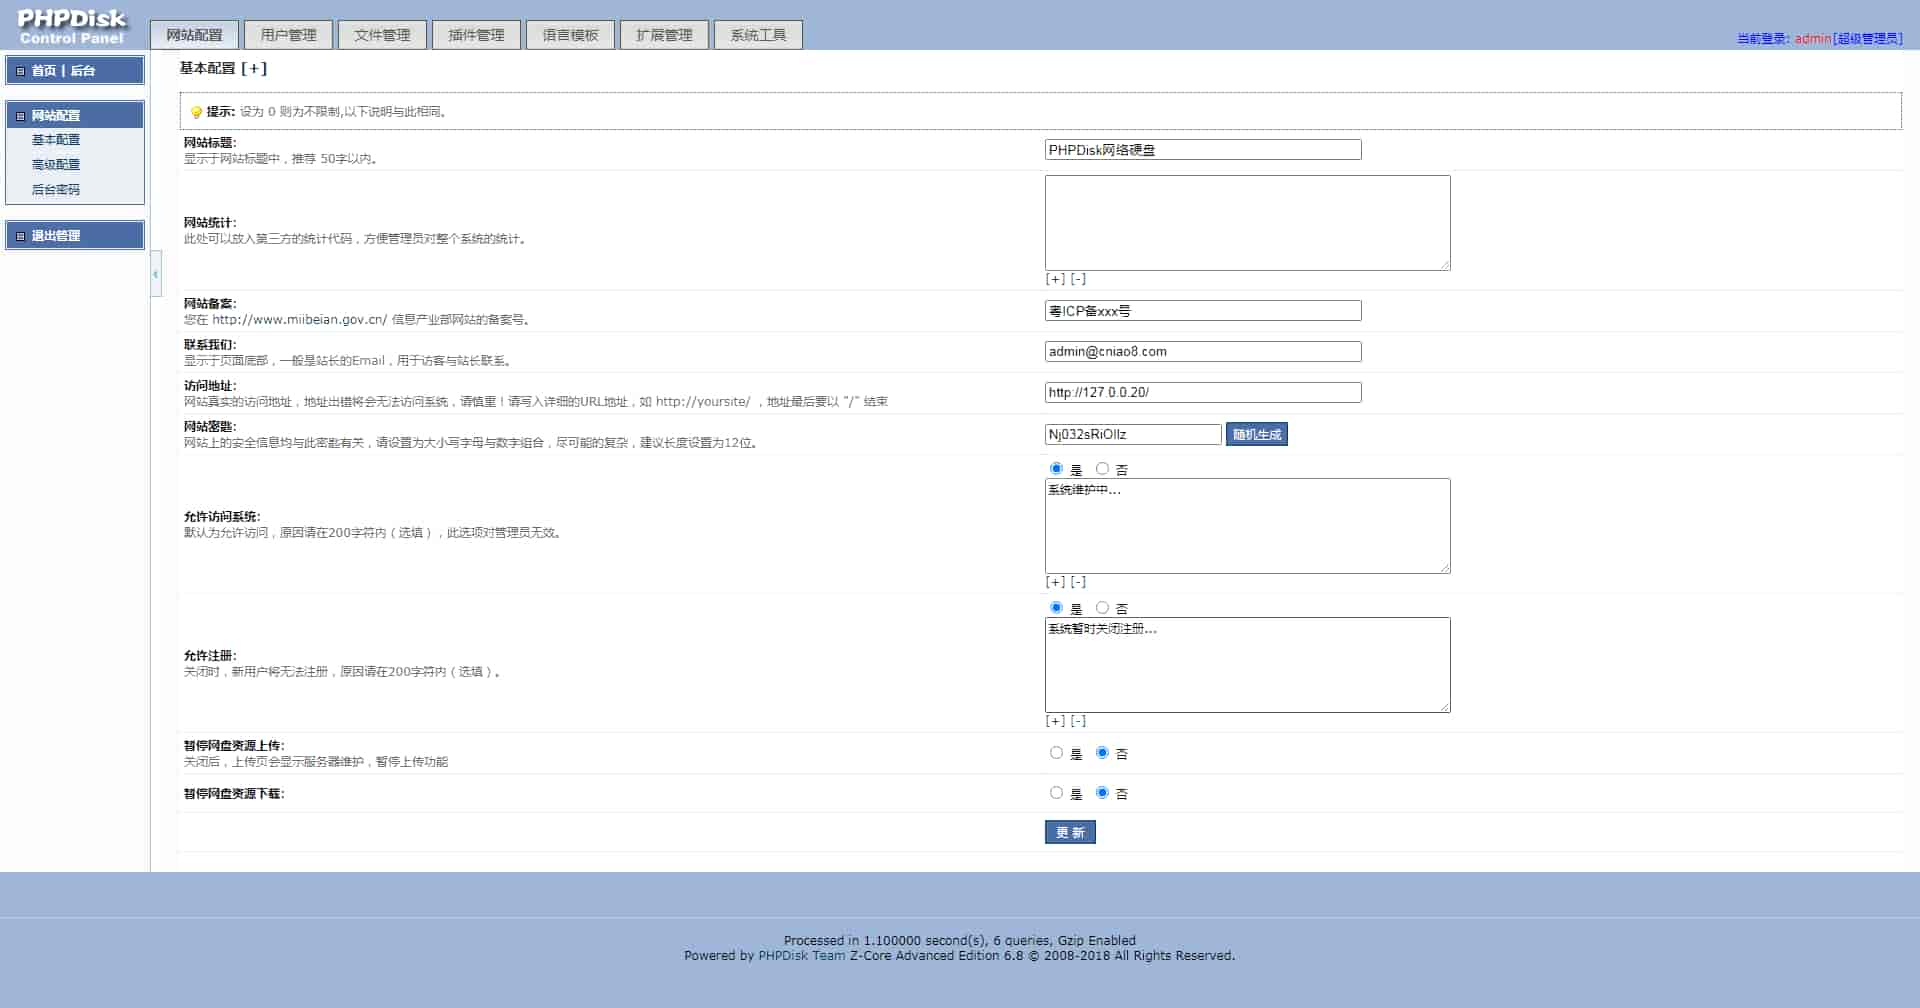Click the PHPDisk Control Panel logo

coord(72,27)
